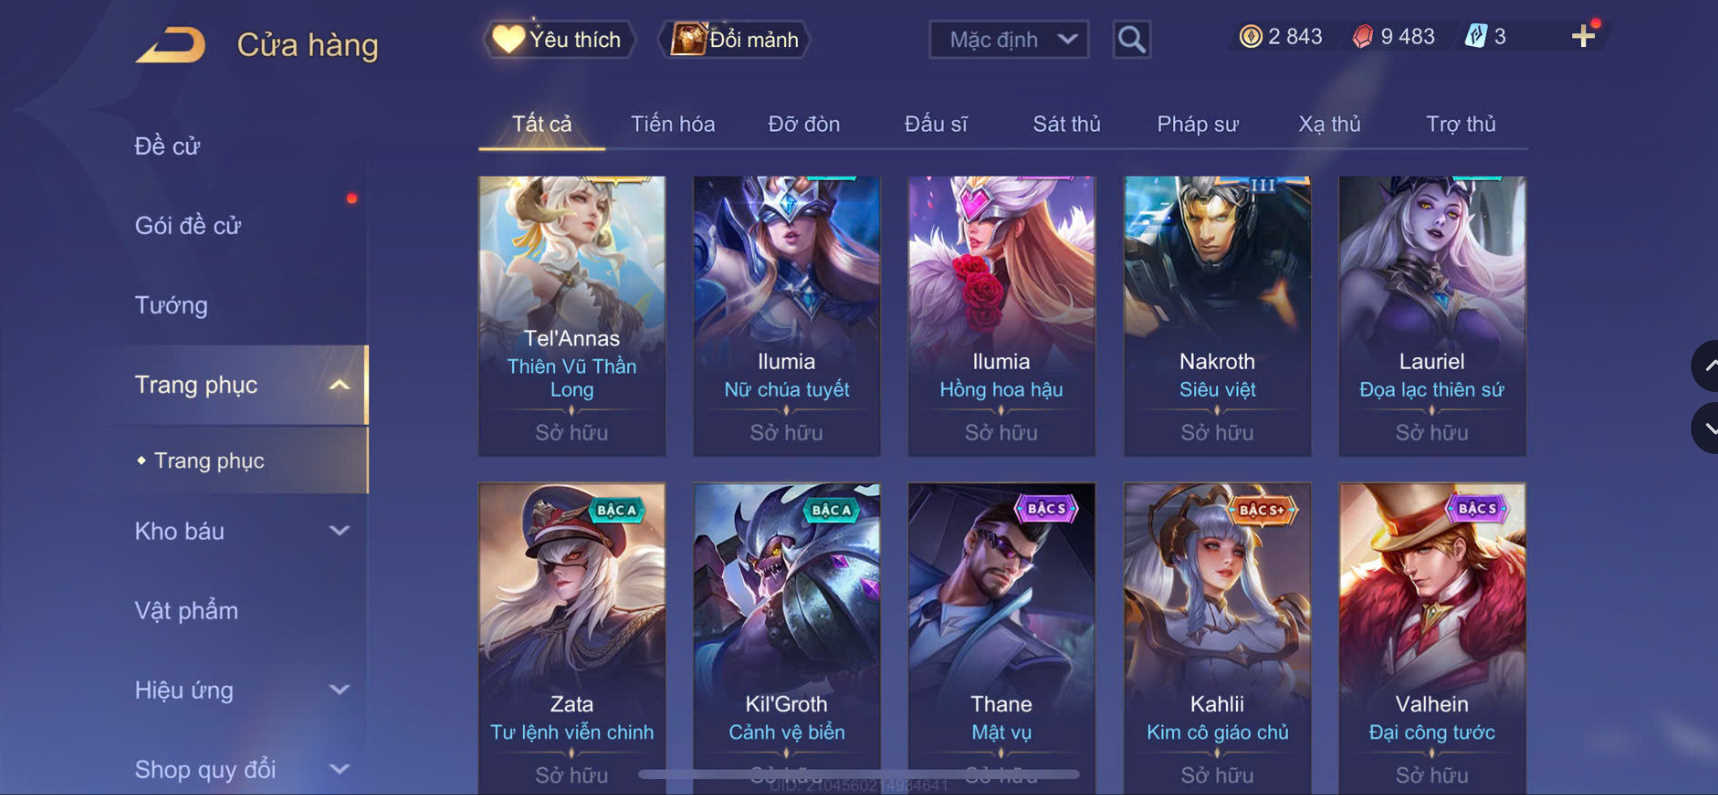Tap the plus icon to add currency
This screenshot has height=795, width=1718.
click(x=1583, y=37)
